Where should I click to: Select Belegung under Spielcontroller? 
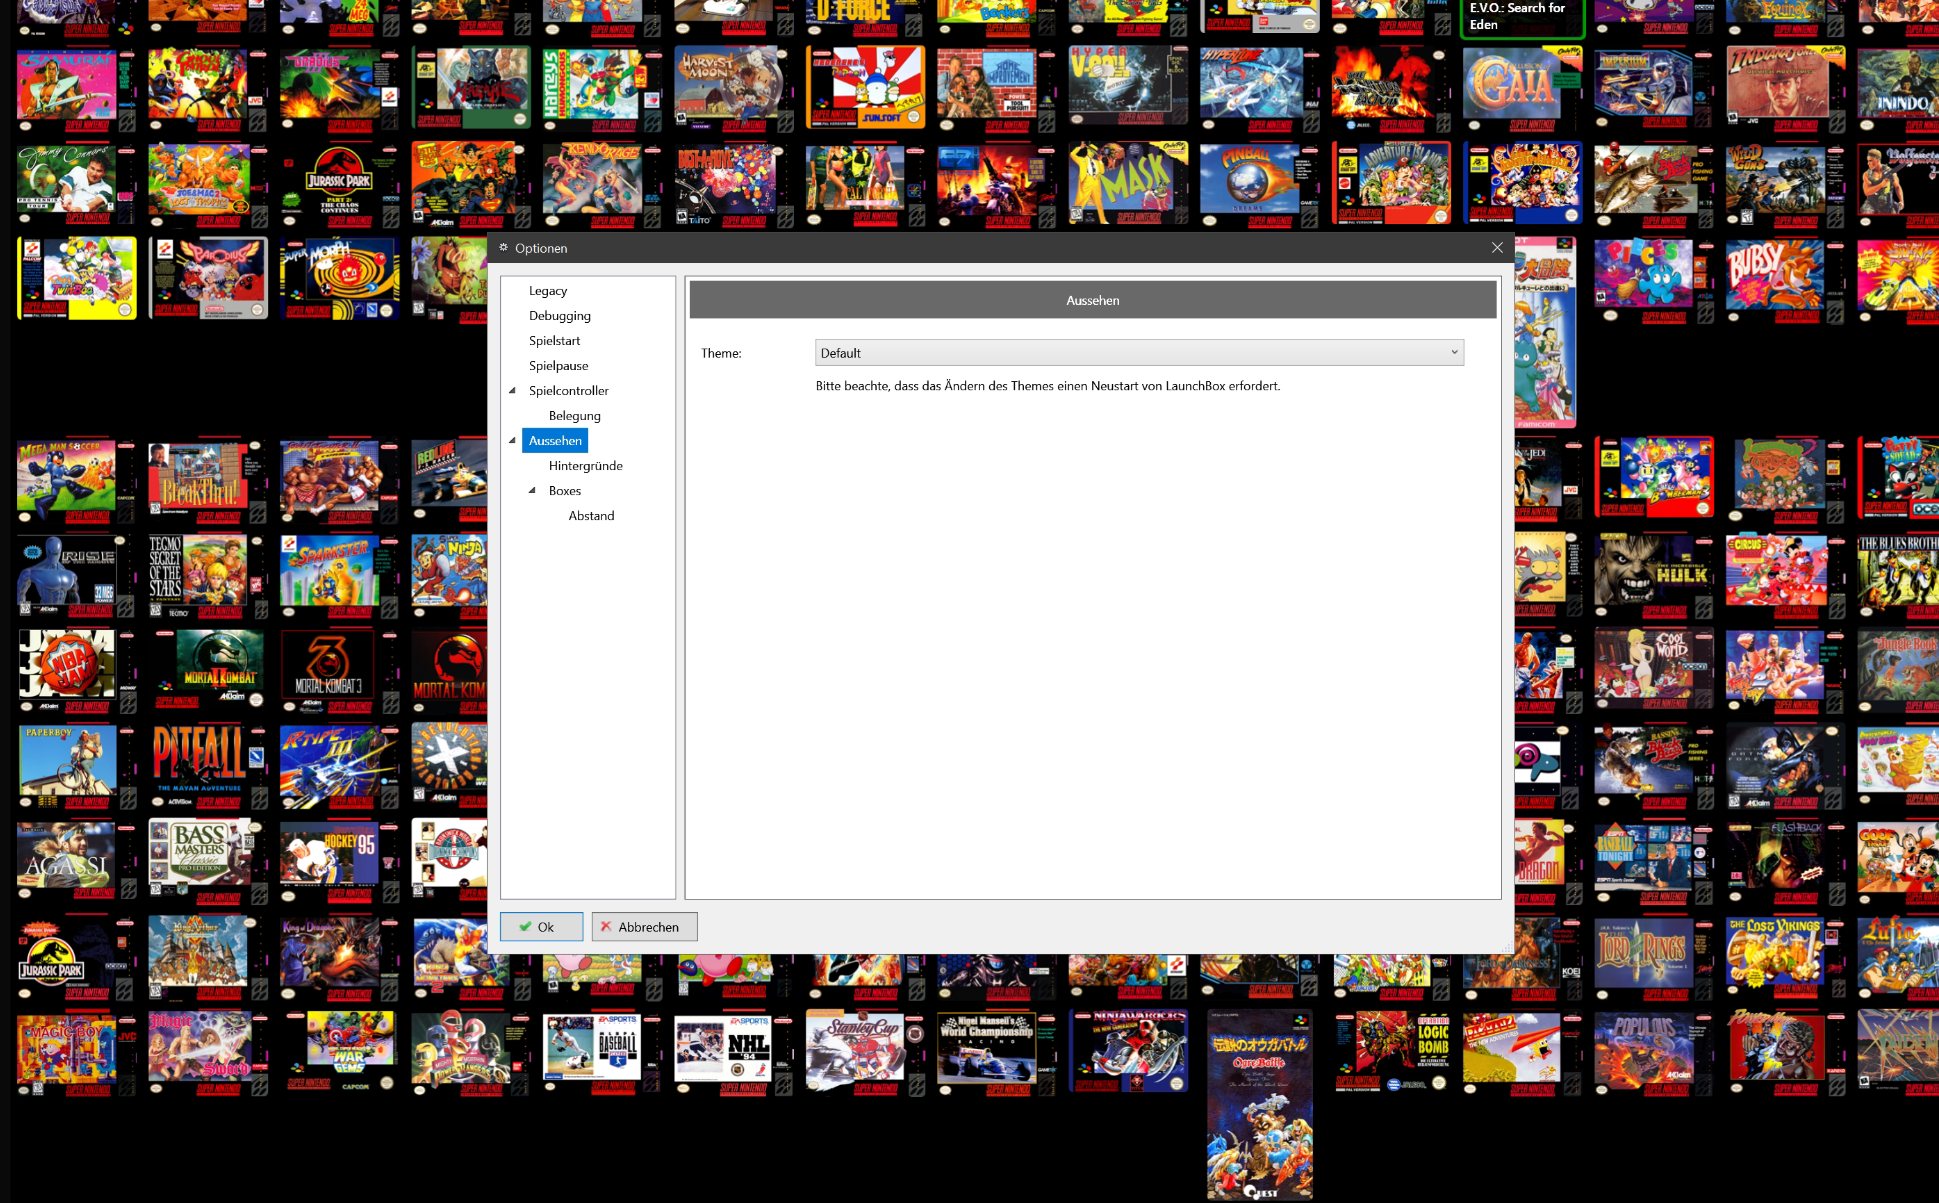click(575, 416)
